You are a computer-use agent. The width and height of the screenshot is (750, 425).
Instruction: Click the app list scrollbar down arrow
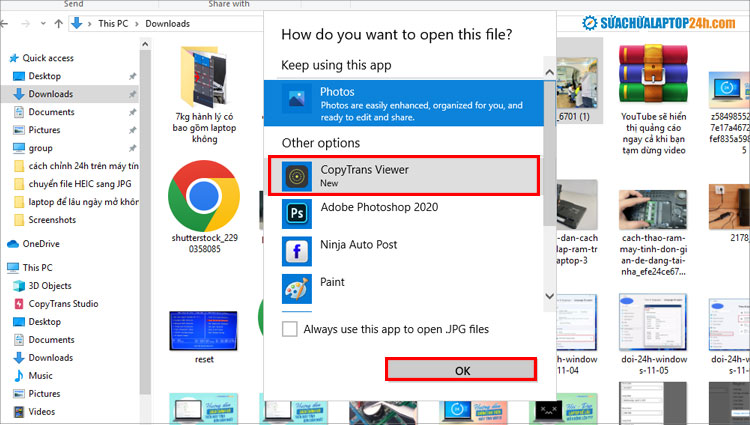click(x=548, y=296)
